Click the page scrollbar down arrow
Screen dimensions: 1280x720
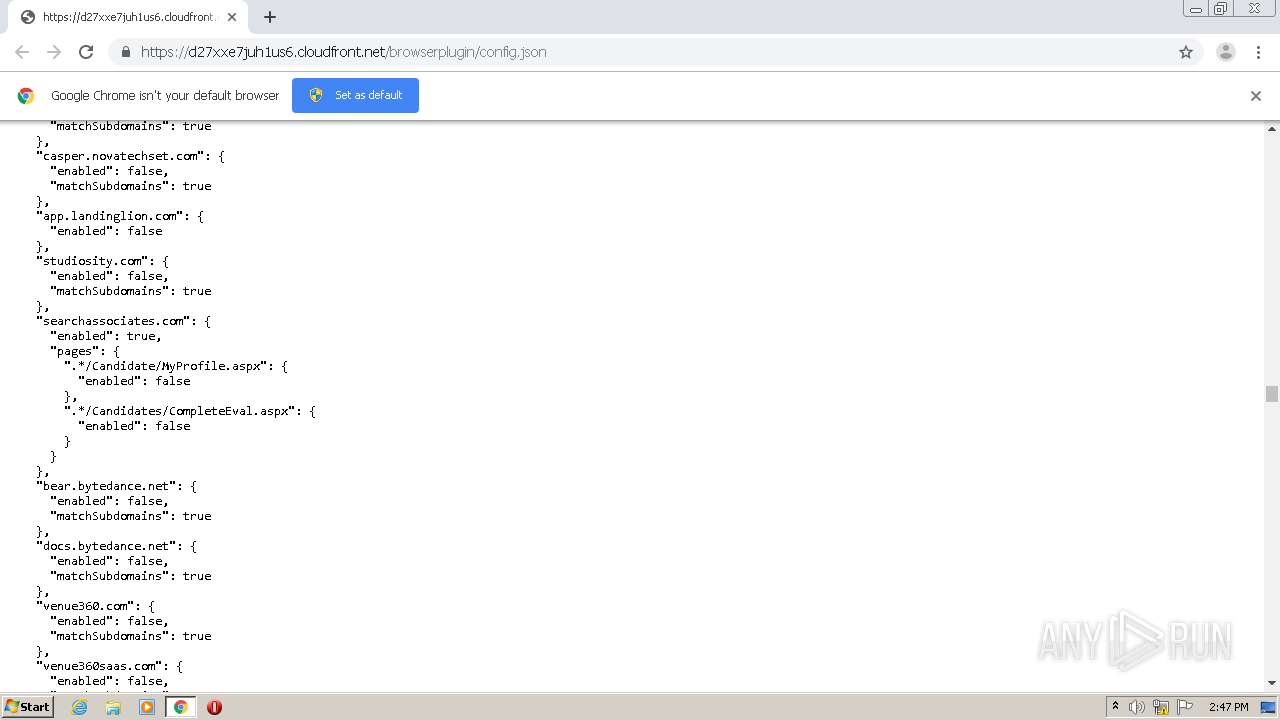(1272, 683)
